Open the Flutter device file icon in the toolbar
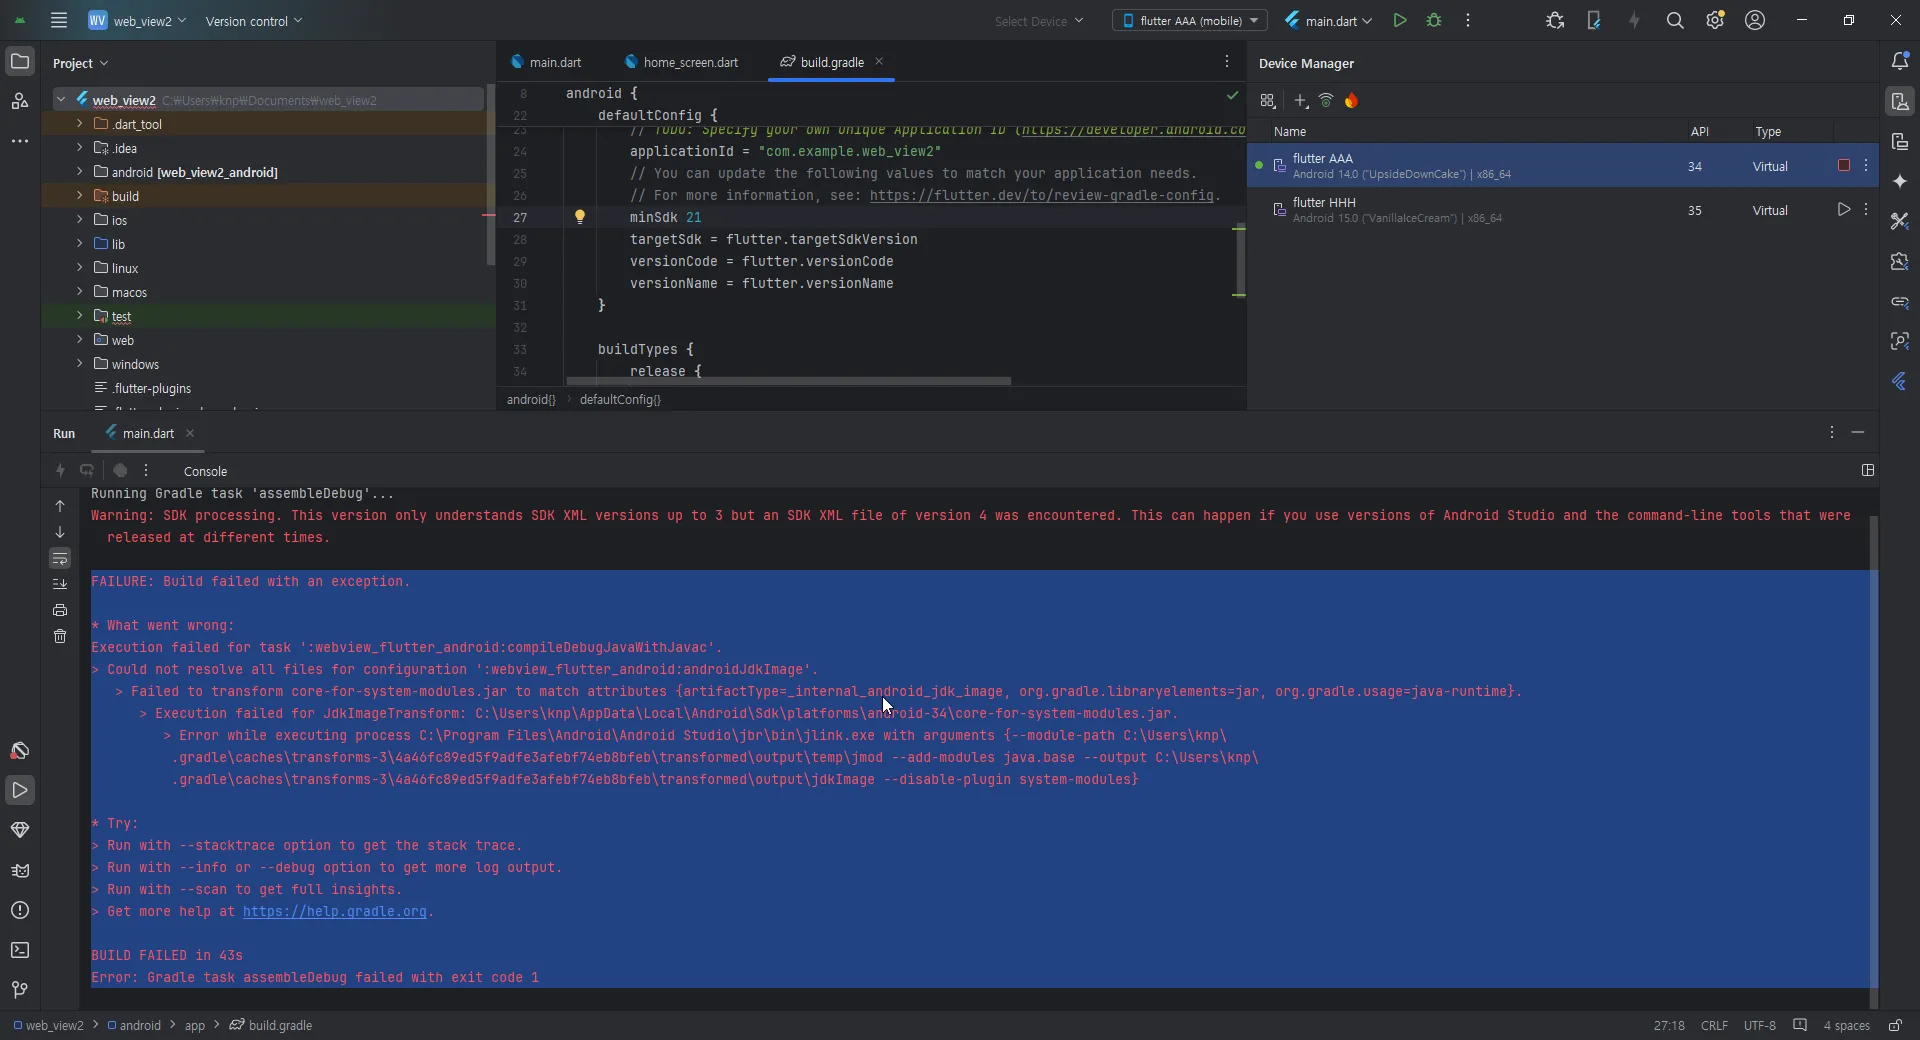1920x1040 pixels. [x=1594, y=20]
